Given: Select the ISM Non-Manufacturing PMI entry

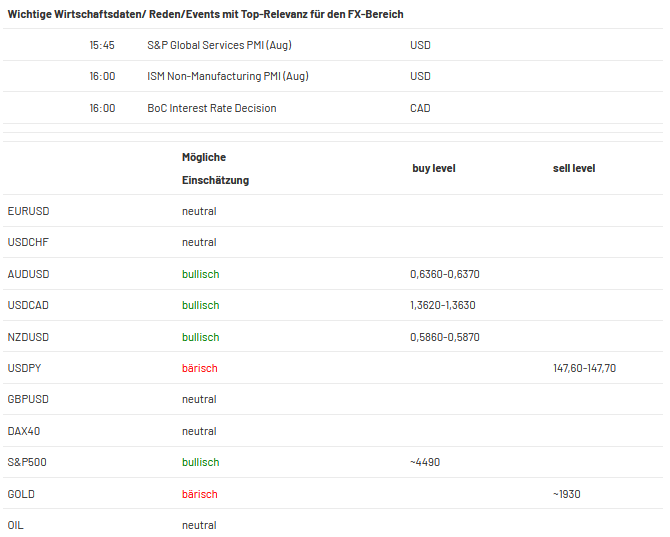Looking at the screenshot, I should pos(228,76).
